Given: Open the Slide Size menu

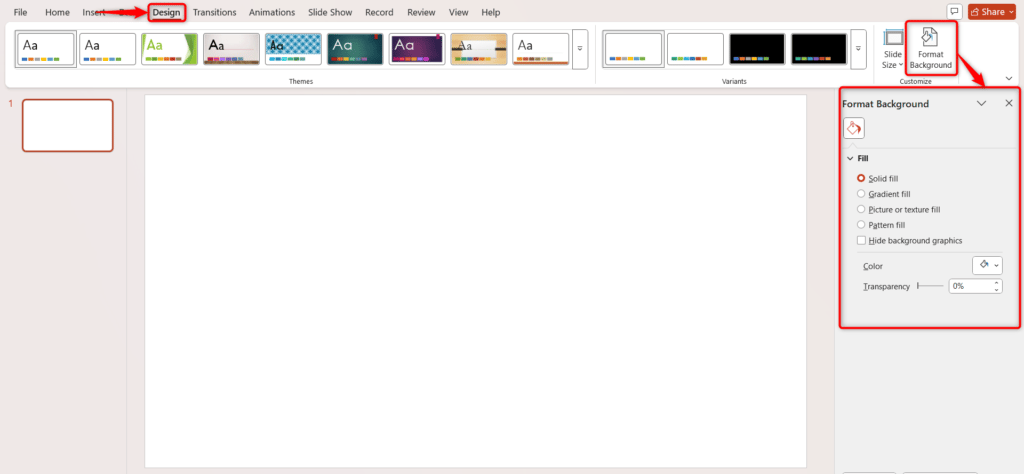Looking at the screenshot, I should 892,49.
